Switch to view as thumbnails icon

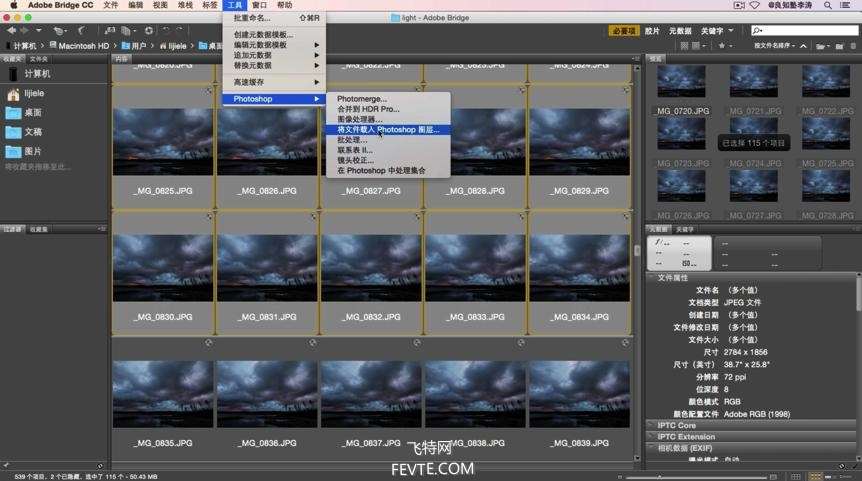click(816, 477)
